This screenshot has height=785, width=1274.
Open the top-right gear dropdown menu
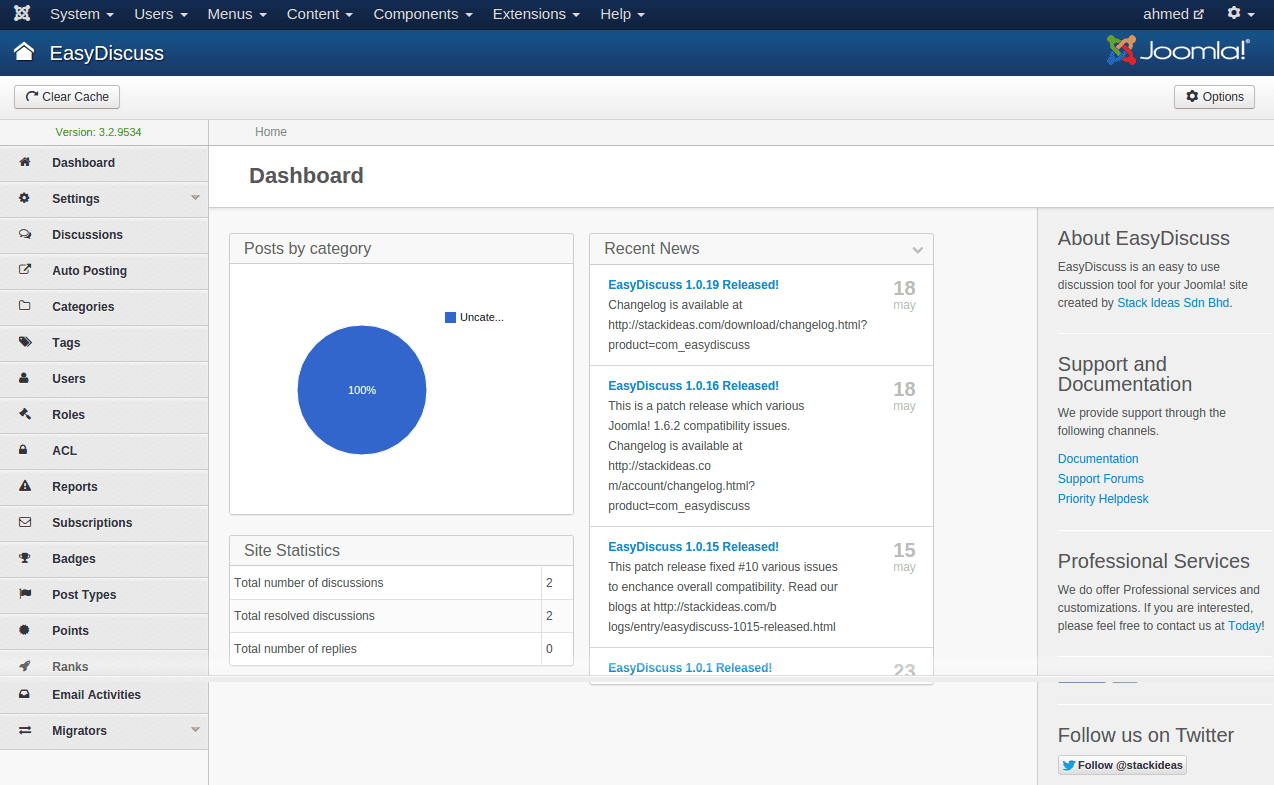tap(1241, 14)
